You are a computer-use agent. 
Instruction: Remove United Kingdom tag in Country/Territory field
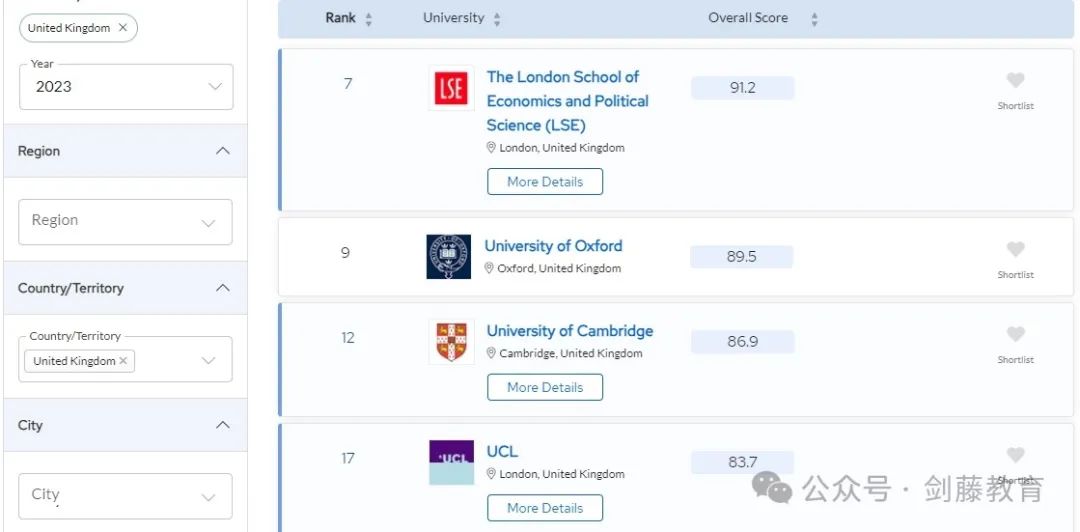[x=124, y=361]
